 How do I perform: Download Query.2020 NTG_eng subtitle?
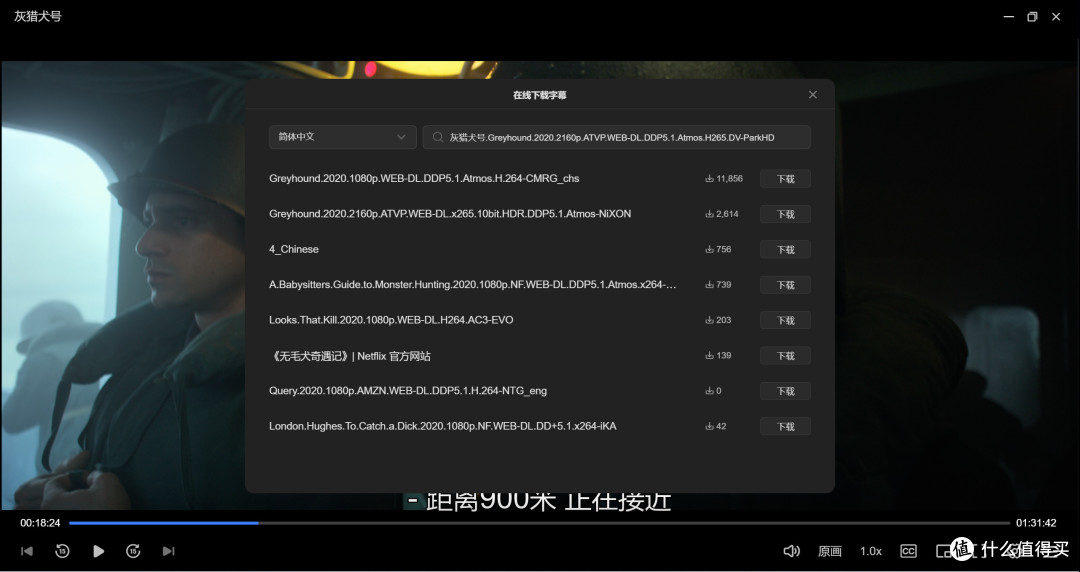point(785,391)
